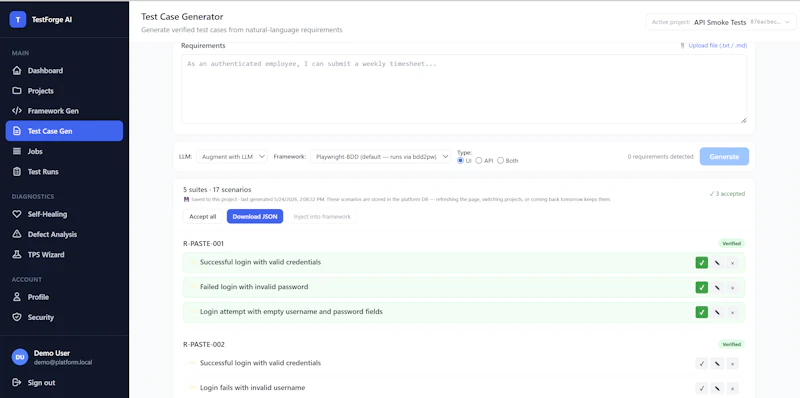800x398 pixels.
Task: Click the 3 accepted status text
Action: click(x=727, y=194)
